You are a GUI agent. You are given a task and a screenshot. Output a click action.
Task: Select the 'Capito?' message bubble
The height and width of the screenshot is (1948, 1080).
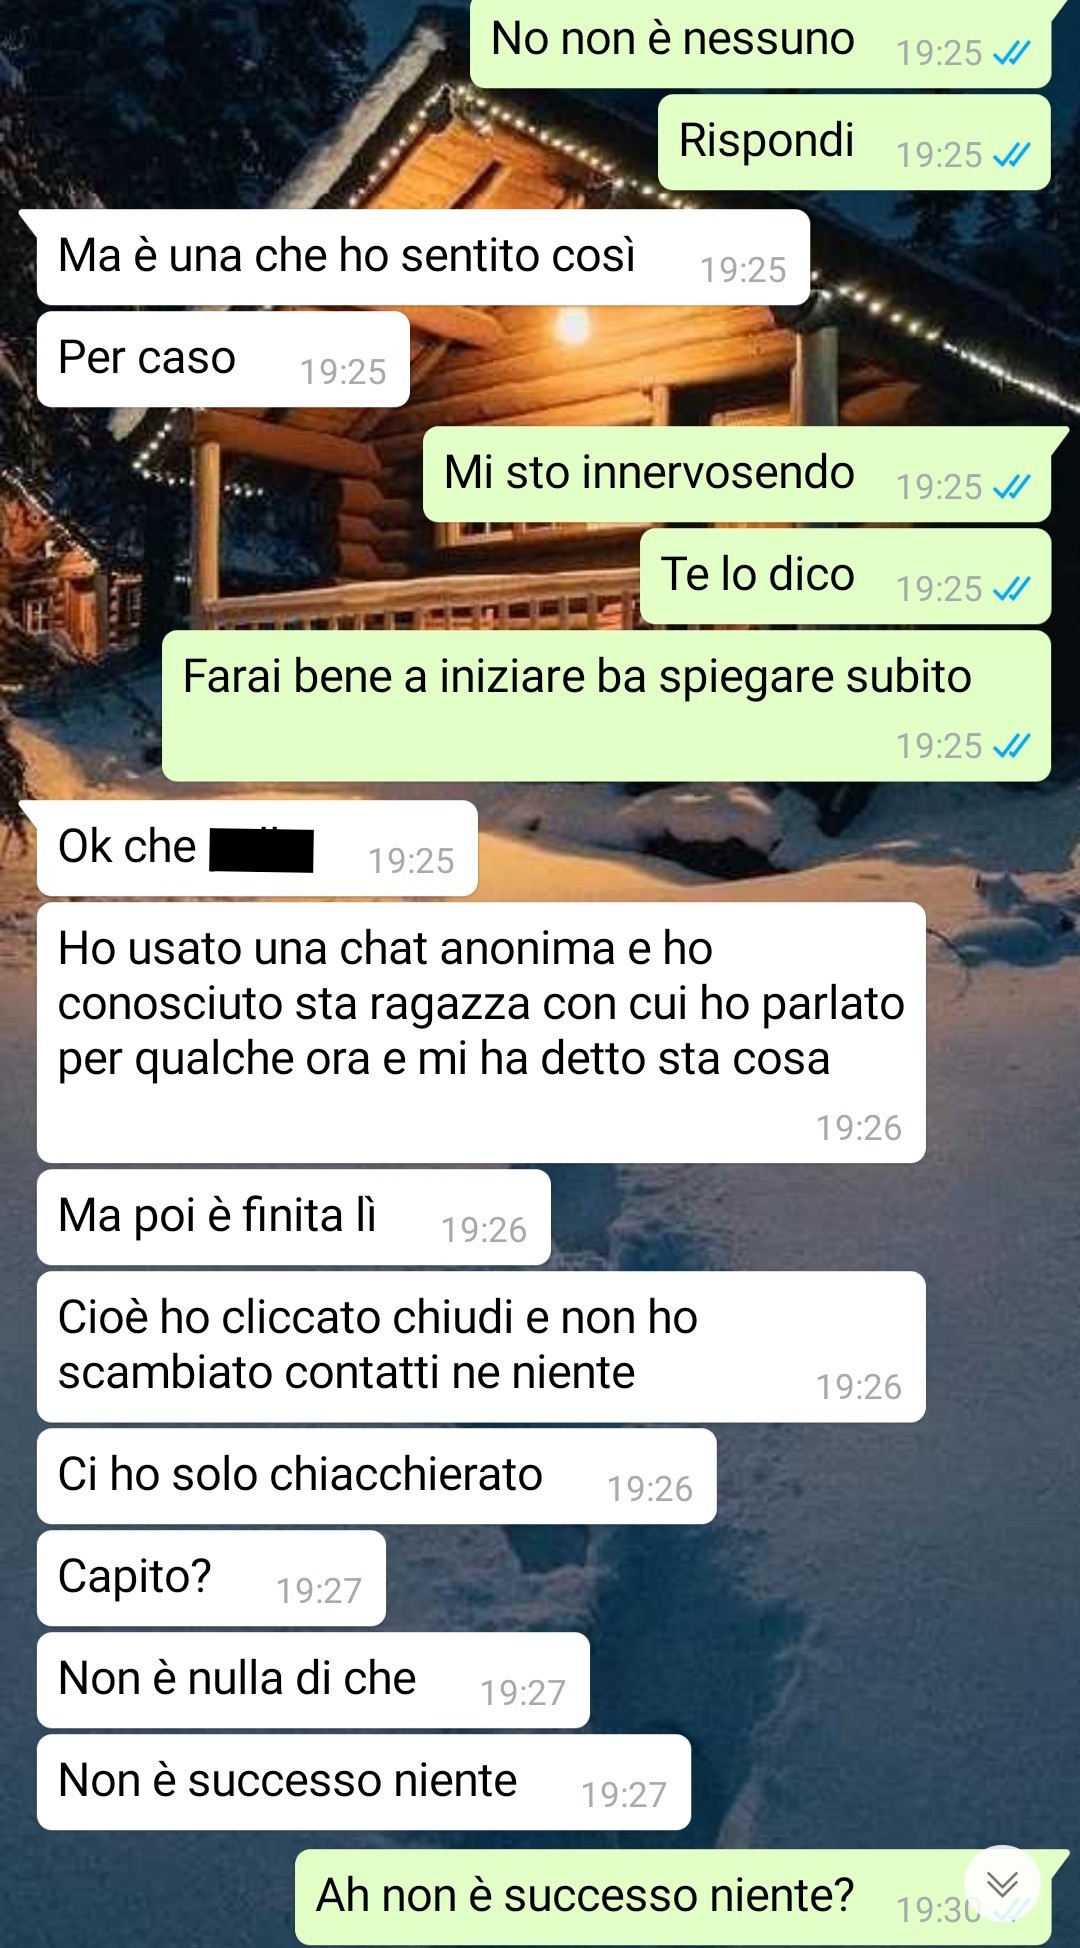point(211,1578)
